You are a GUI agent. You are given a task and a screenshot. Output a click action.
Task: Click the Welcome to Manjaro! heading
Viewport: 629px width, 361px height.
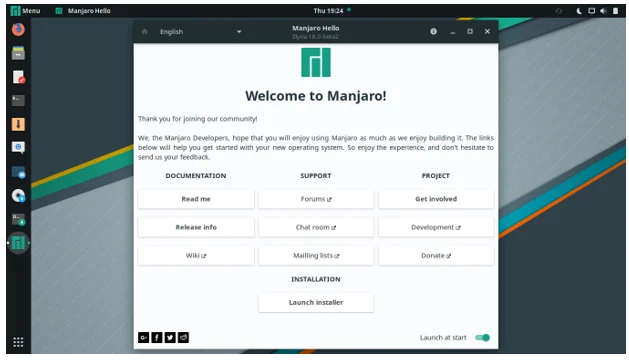click(x=316, y=96)
